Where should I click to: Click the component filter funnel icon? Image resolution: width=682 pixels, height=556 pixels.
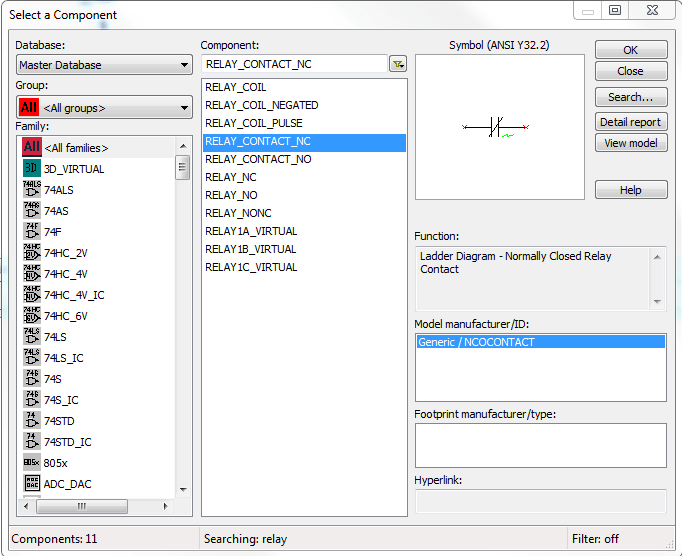pyautogui.click(x=398, y=64)
